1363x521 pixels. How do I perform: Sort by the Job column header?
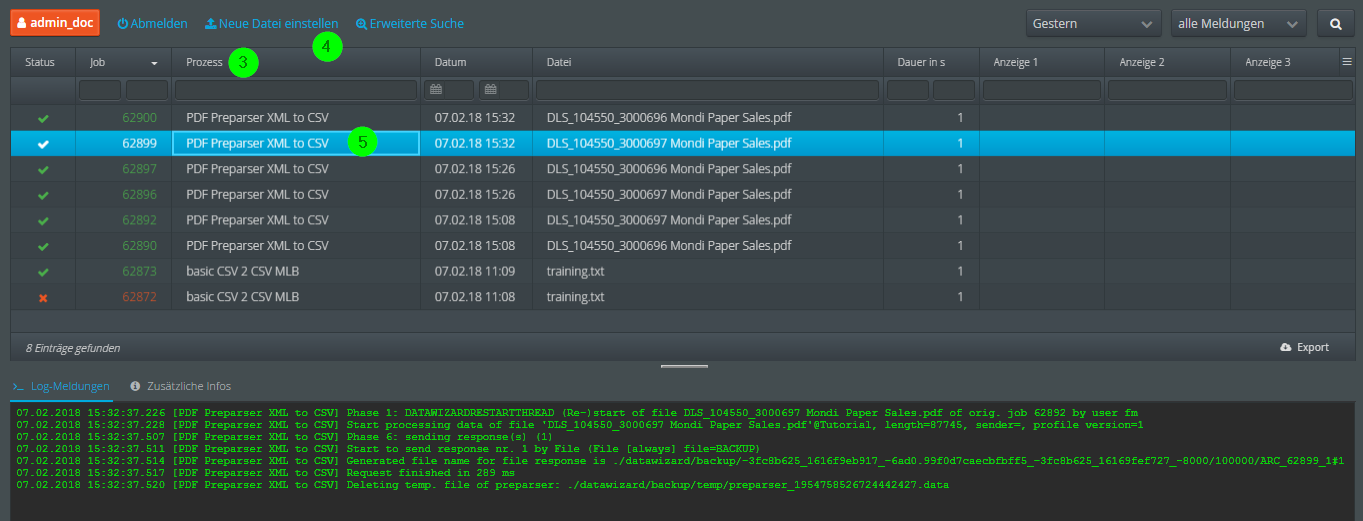point(123,62)
